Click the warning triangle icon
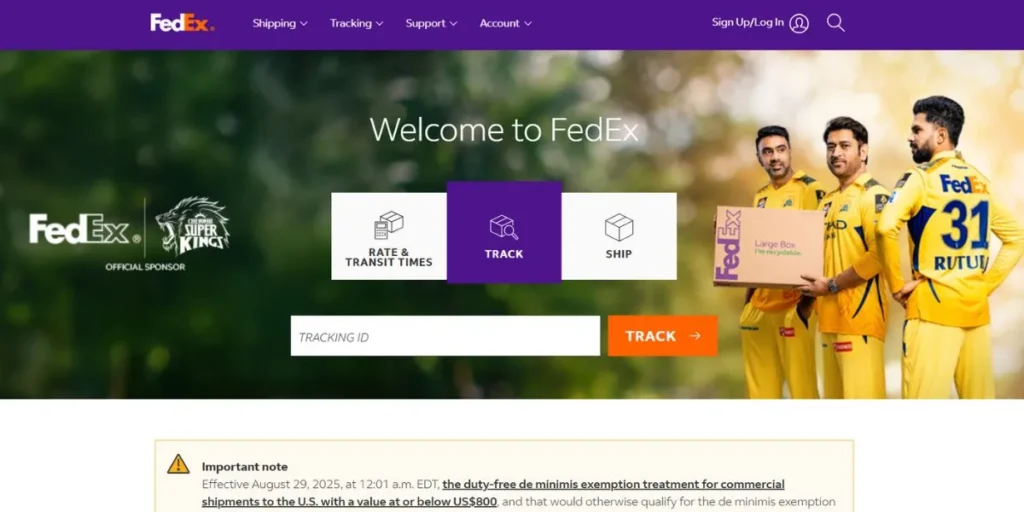 (x=178, y=464)
